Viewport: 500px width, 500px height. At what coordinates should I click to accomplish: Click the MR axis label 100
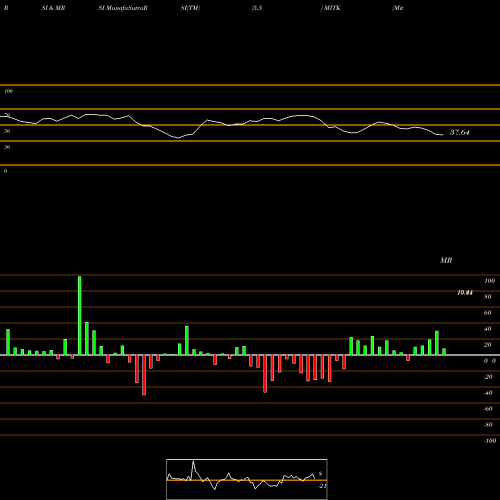pos(489,281)
